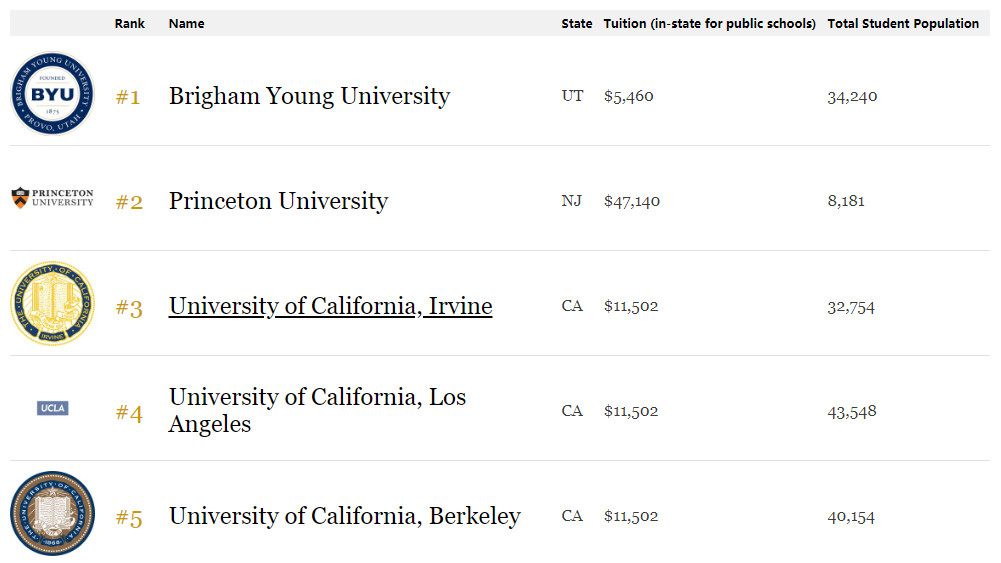The width and height of the screenshot is (1001, 563).
Task: Click the UC Irvine gold seal logo
Action: point(52,303)
